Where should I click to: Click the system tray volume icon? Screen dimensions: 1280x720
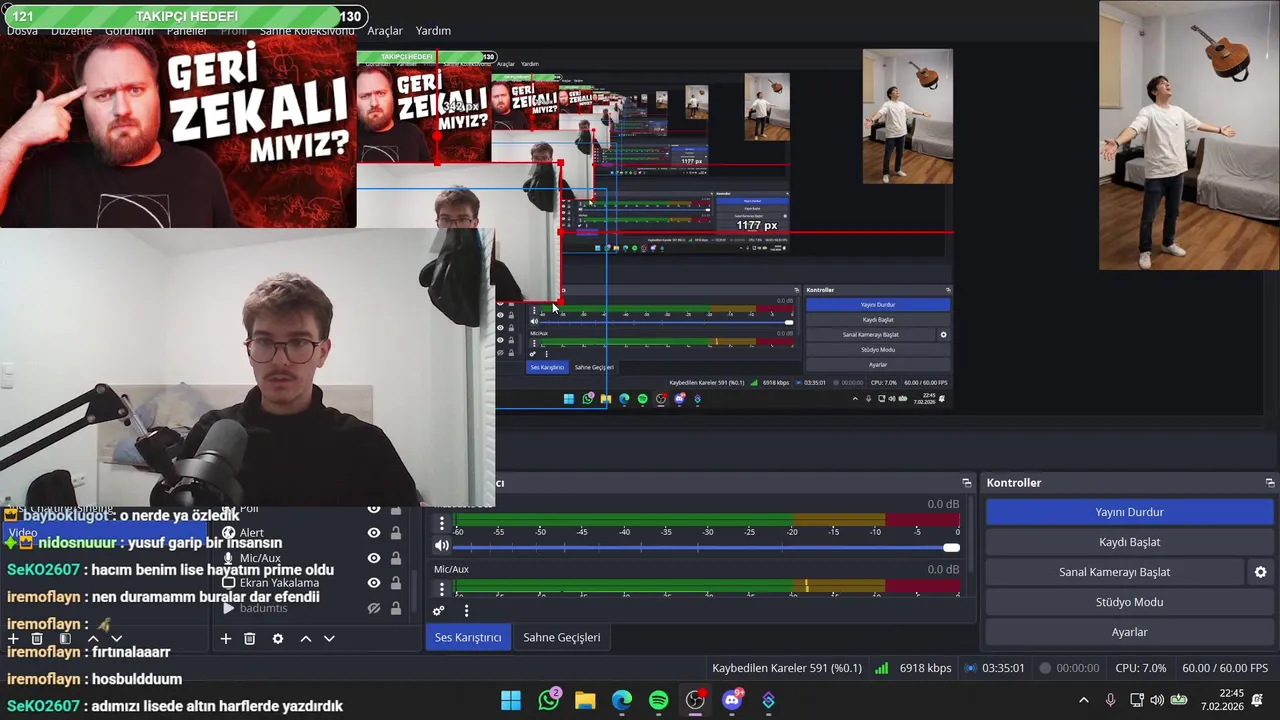(1157, 700)
